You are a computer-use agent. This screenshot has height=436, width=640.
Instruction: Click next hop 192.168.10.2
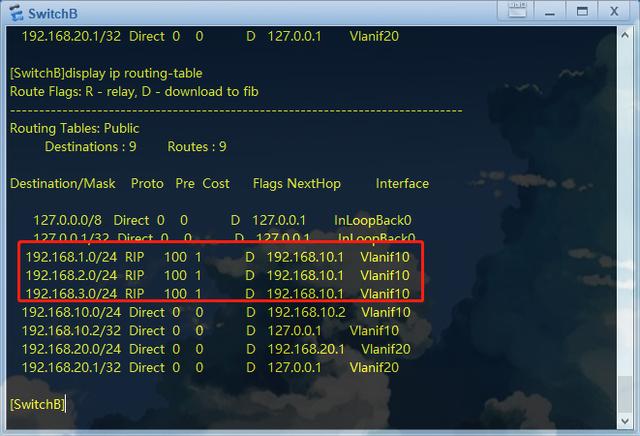click(306, 312)
